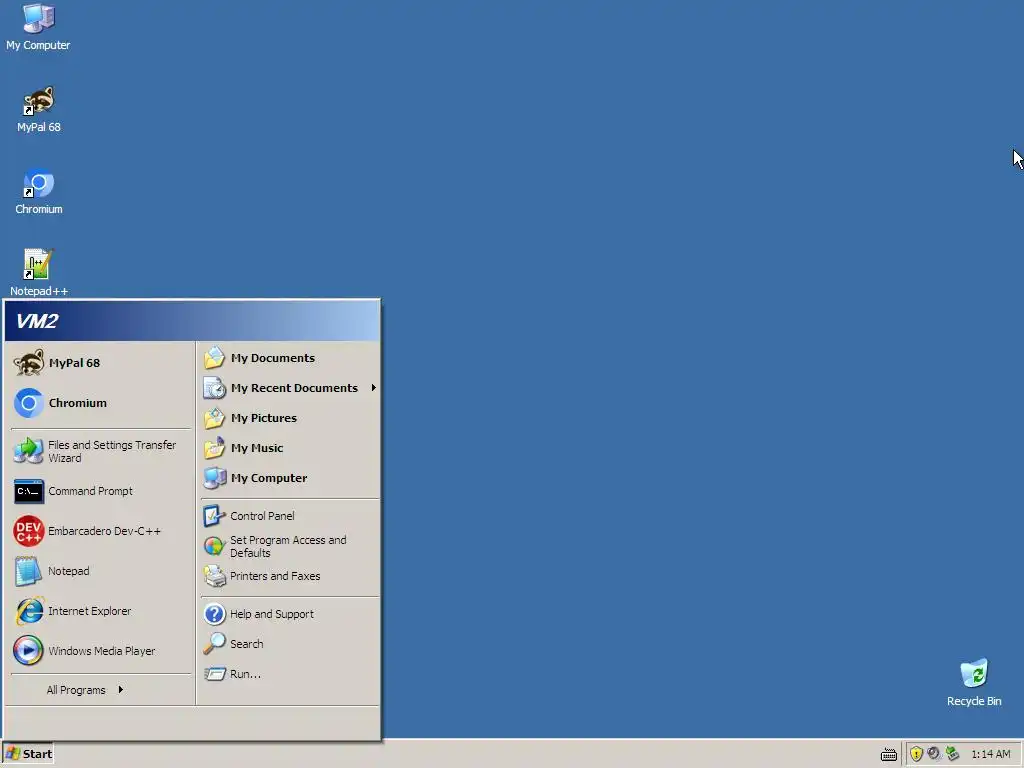This screenshot has width=1024, height=768.
Task: Open My Documents folder
Action: tap(289, 358)
